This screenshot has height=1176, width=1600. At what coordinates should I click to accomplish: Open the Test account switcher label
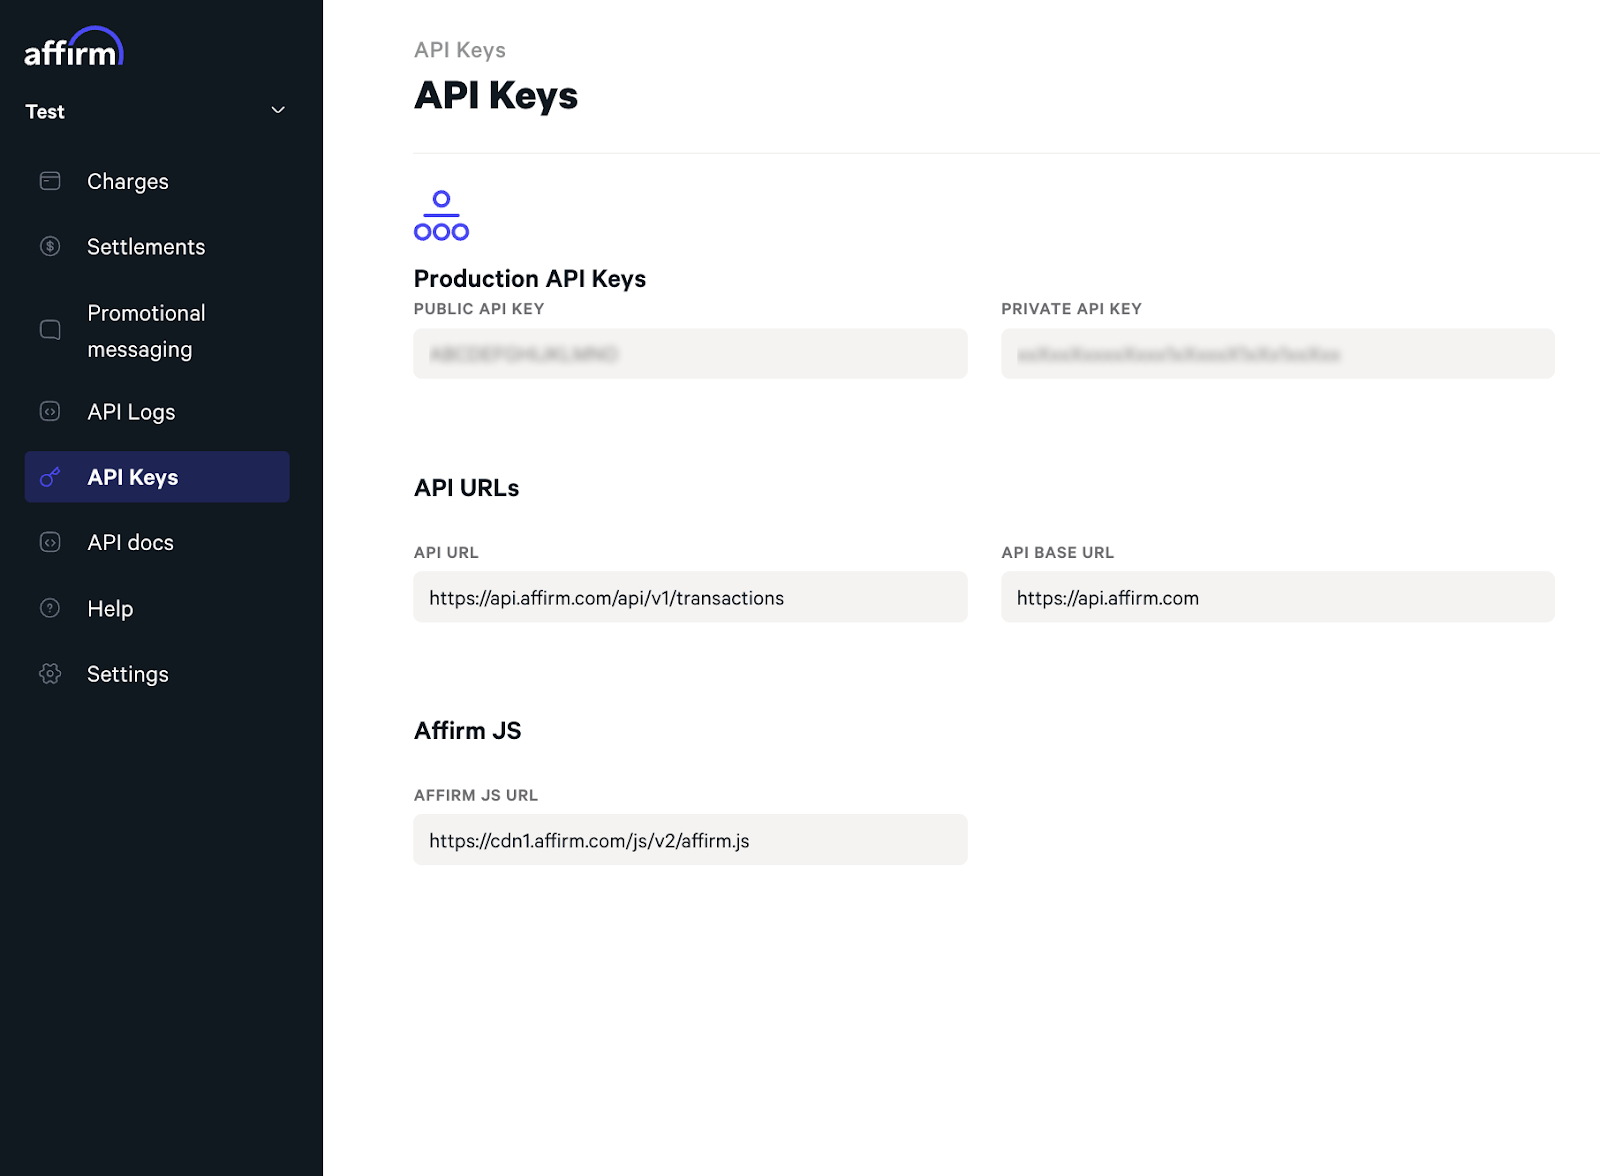(45, 112)
